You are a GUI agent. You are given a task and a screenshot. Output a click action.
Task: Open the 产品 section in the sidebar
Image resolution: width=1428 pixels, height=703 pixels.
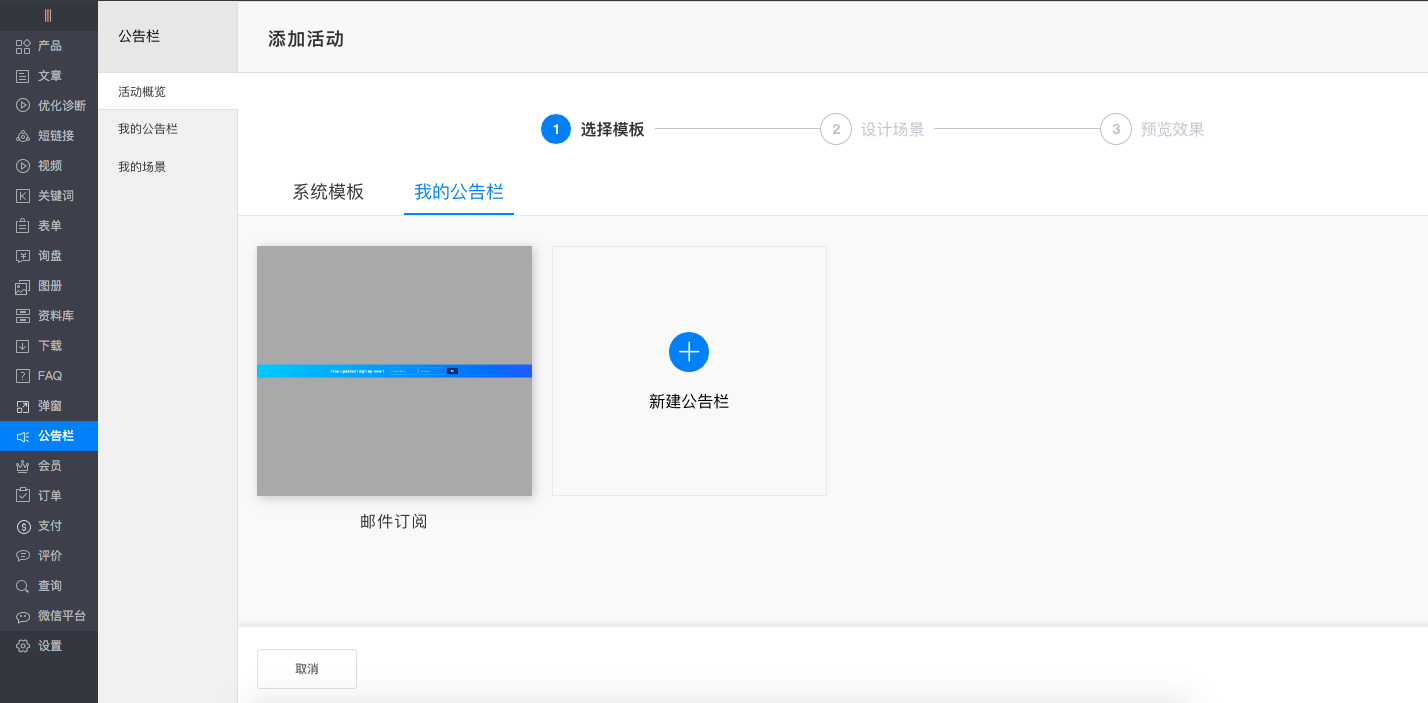47,45
